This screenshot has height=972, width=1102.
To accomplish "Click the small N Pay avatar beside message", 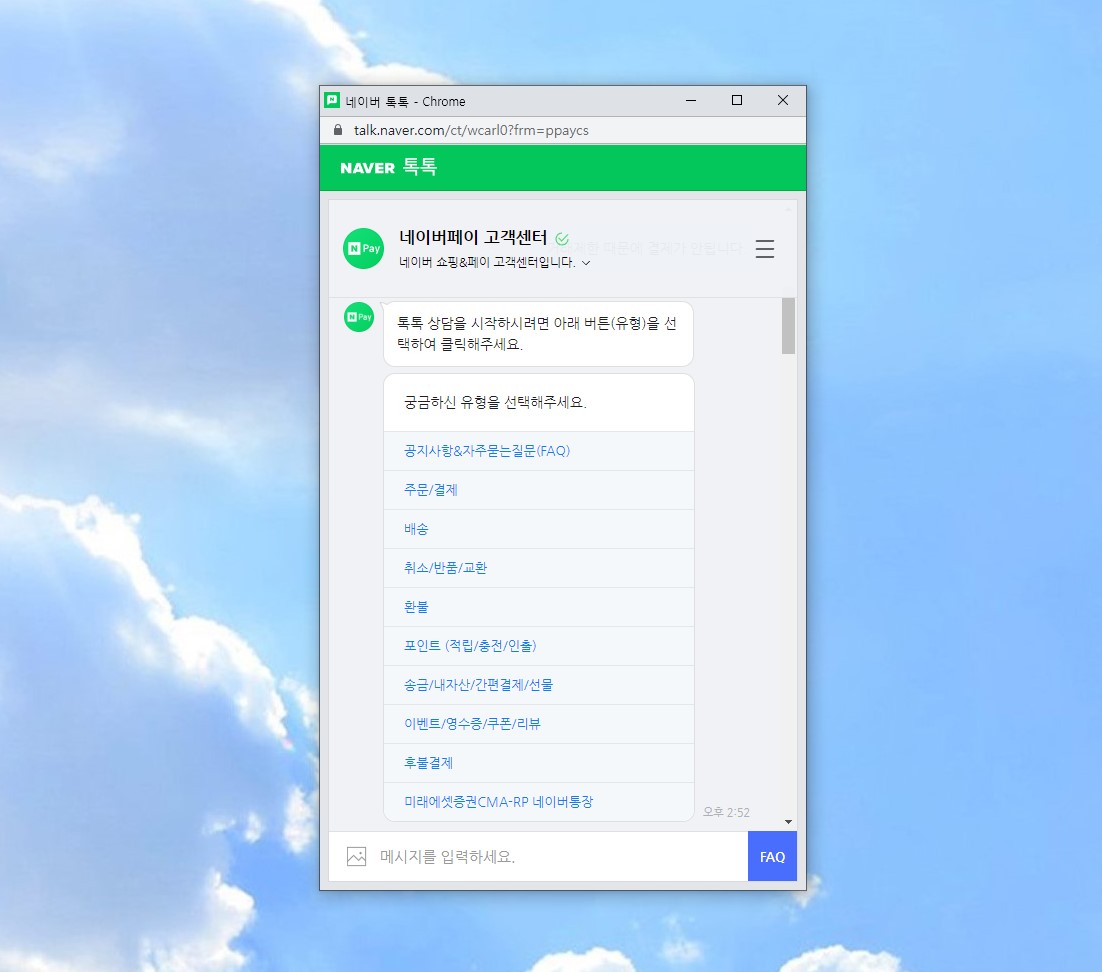I will [359, 317].
